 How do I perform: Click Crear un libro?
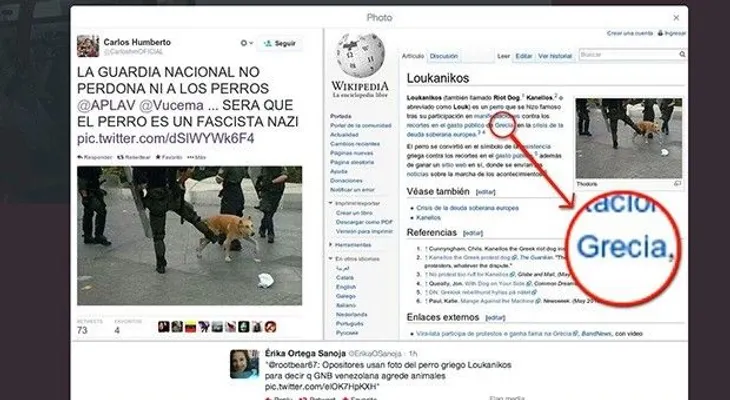tap(354, 212)
